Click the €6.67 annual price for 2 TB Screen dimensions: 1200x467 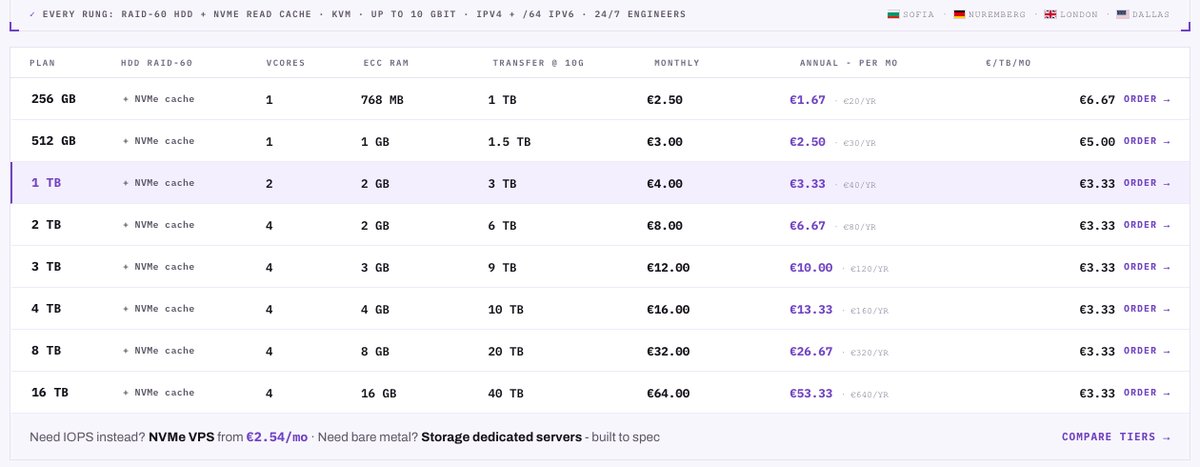point(808,225)
